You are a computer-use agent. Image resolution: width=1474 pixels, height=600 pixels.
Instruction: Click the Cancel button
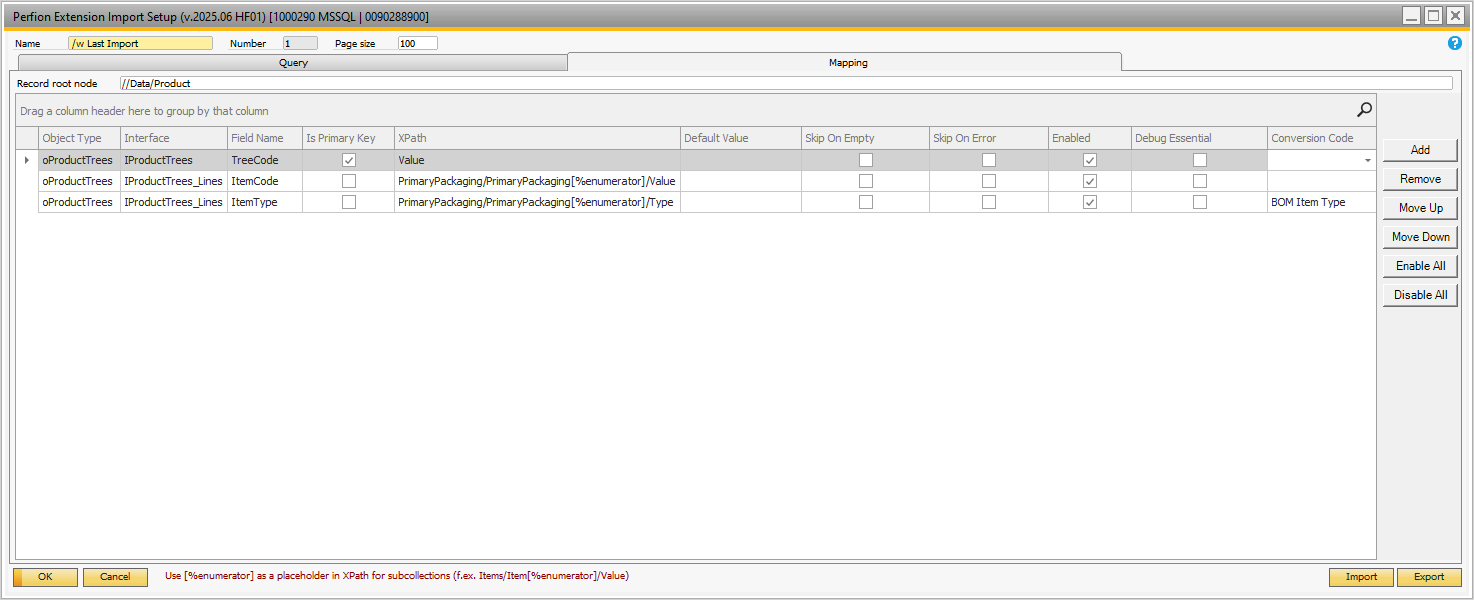pos(115,577)
